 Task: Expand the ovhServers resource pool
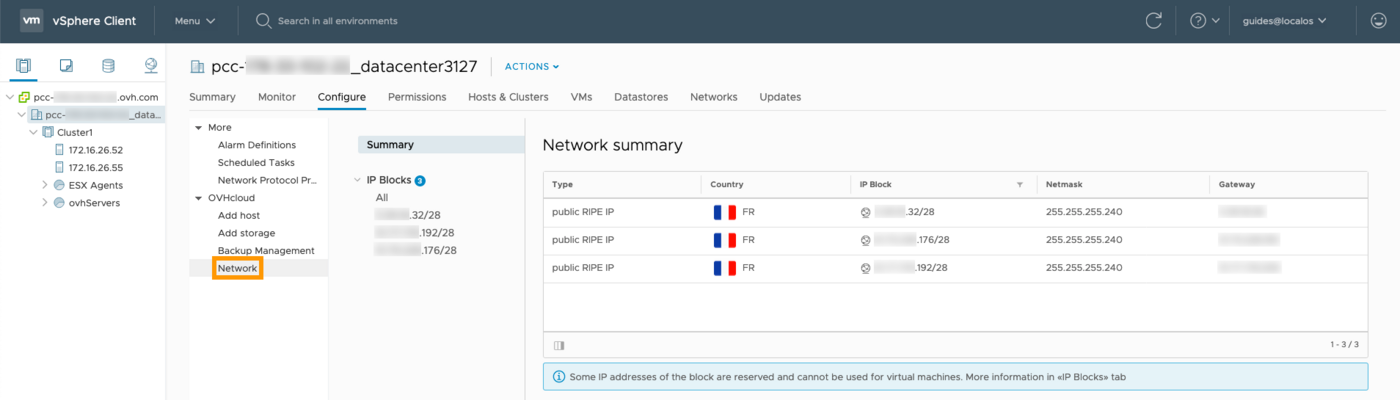pos(44,202)
